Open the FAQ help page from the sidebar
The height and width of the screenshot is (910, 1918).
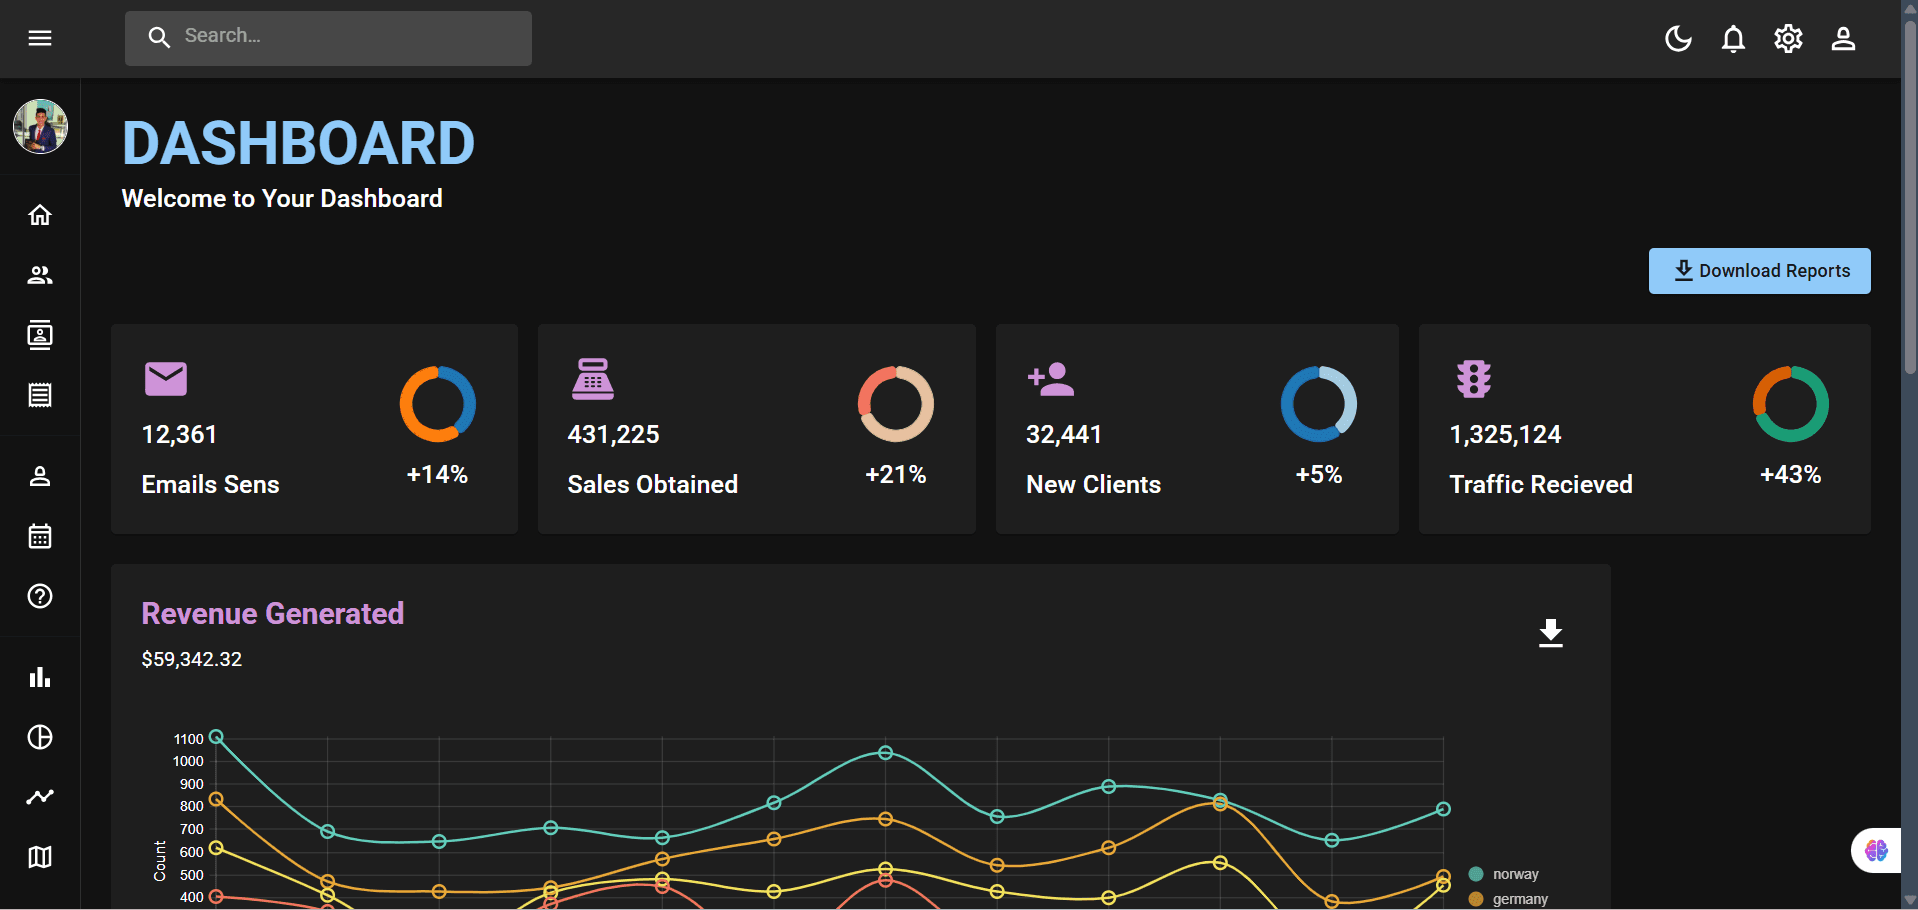pyautogui.click(x=40, y=596)
